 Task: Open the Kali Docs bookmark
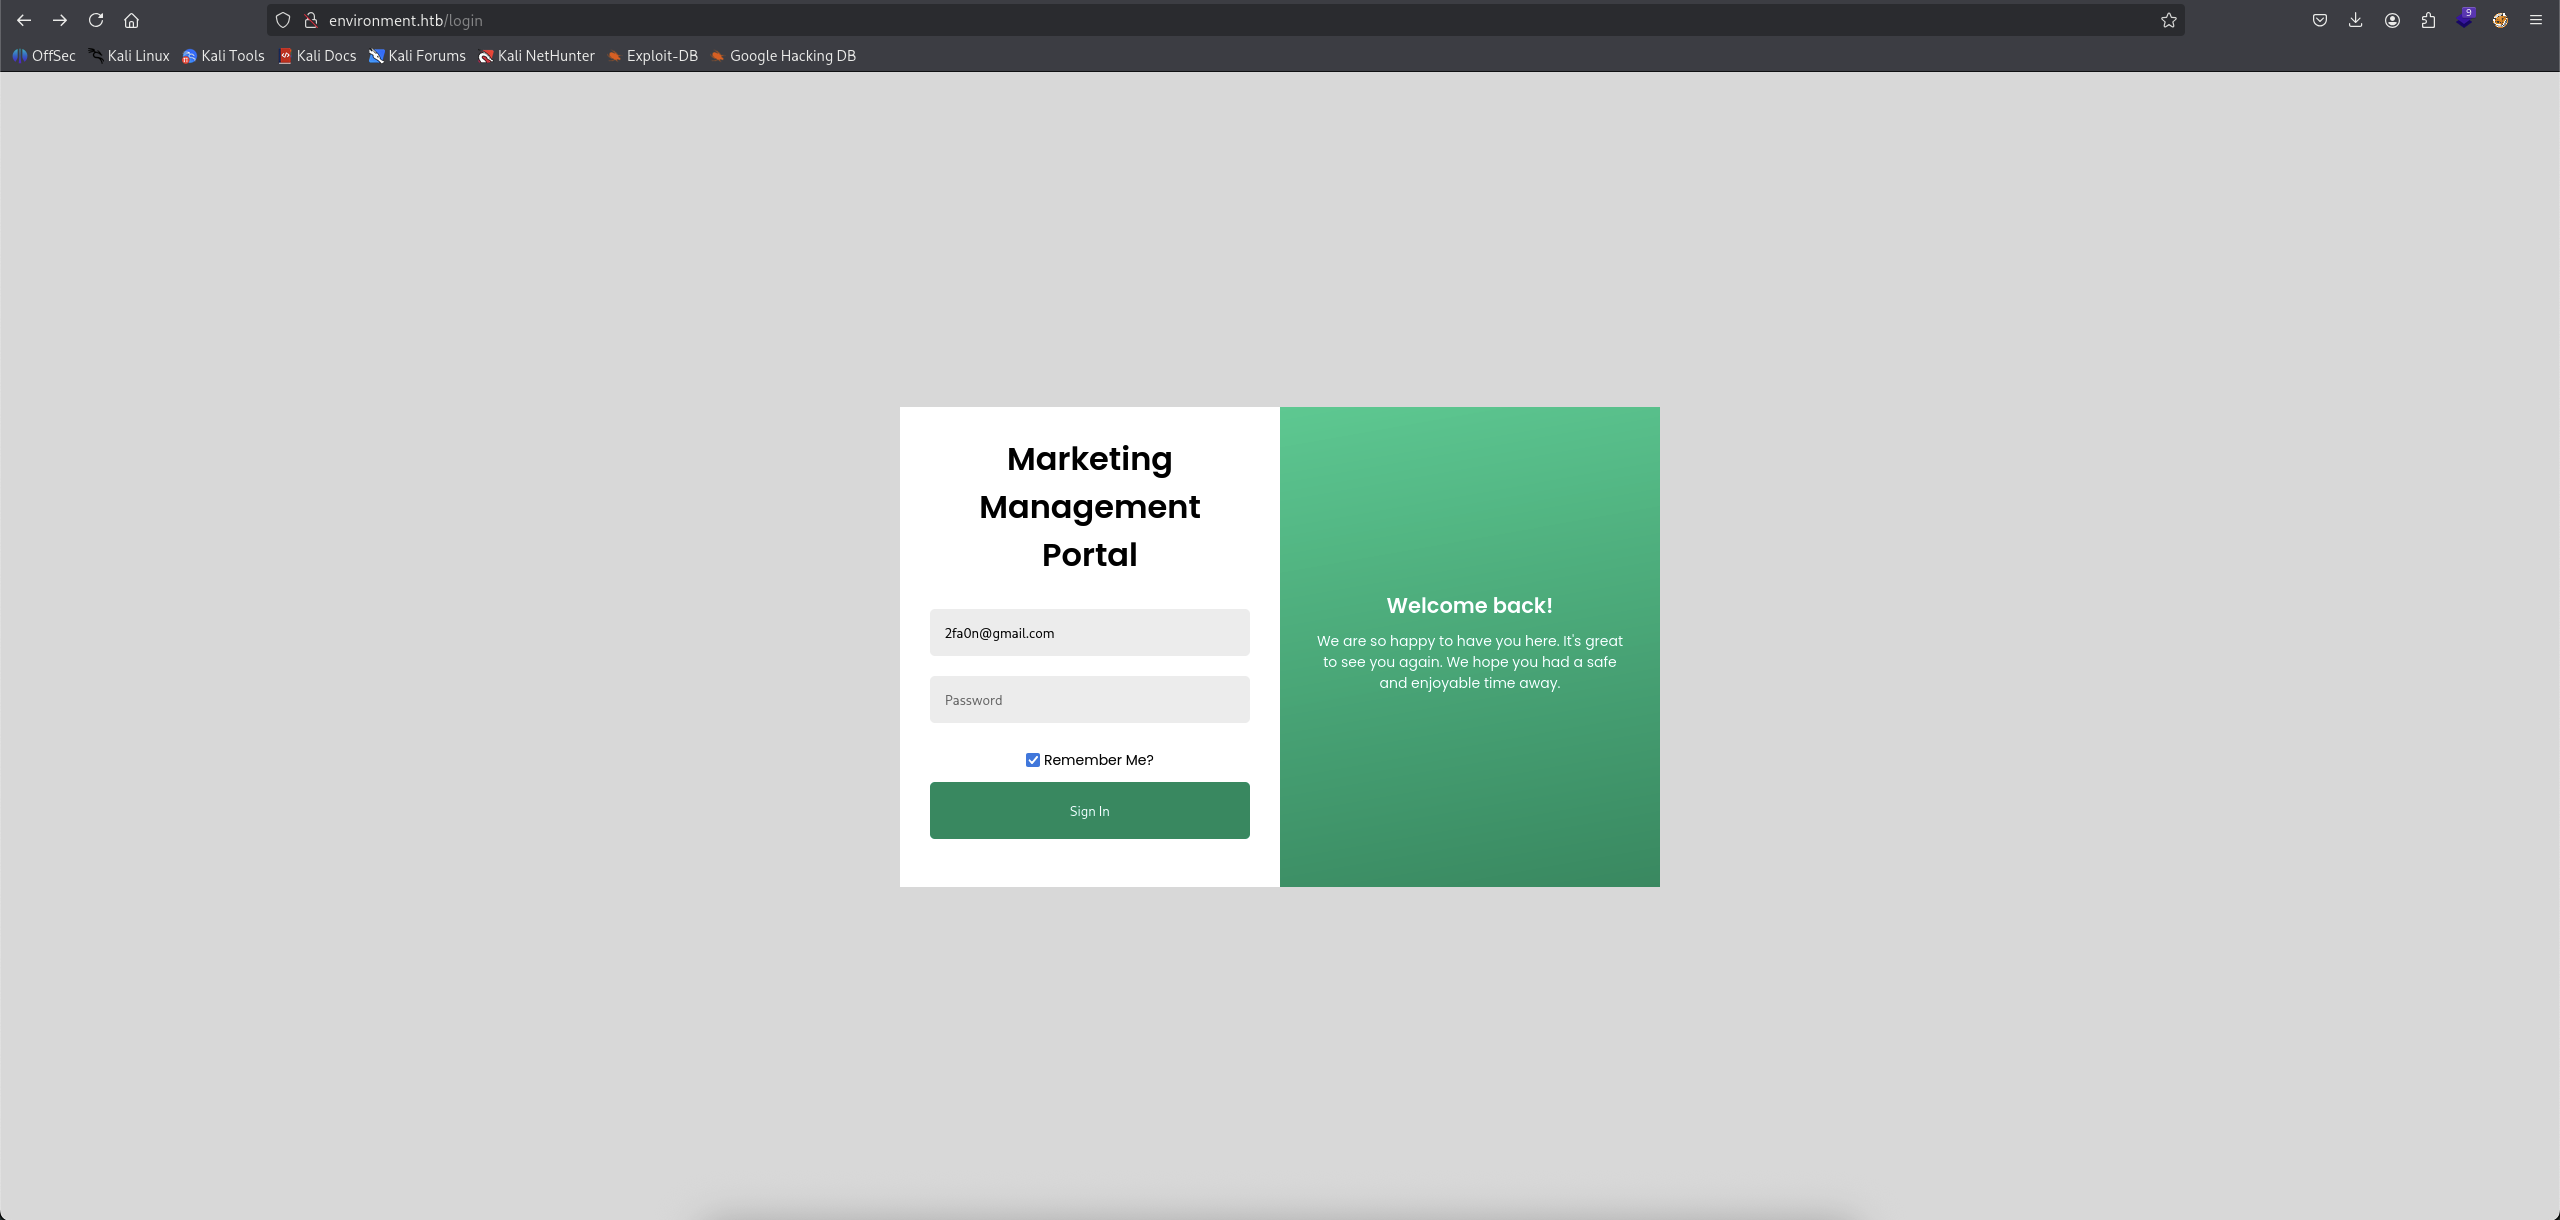pos(317,56)
